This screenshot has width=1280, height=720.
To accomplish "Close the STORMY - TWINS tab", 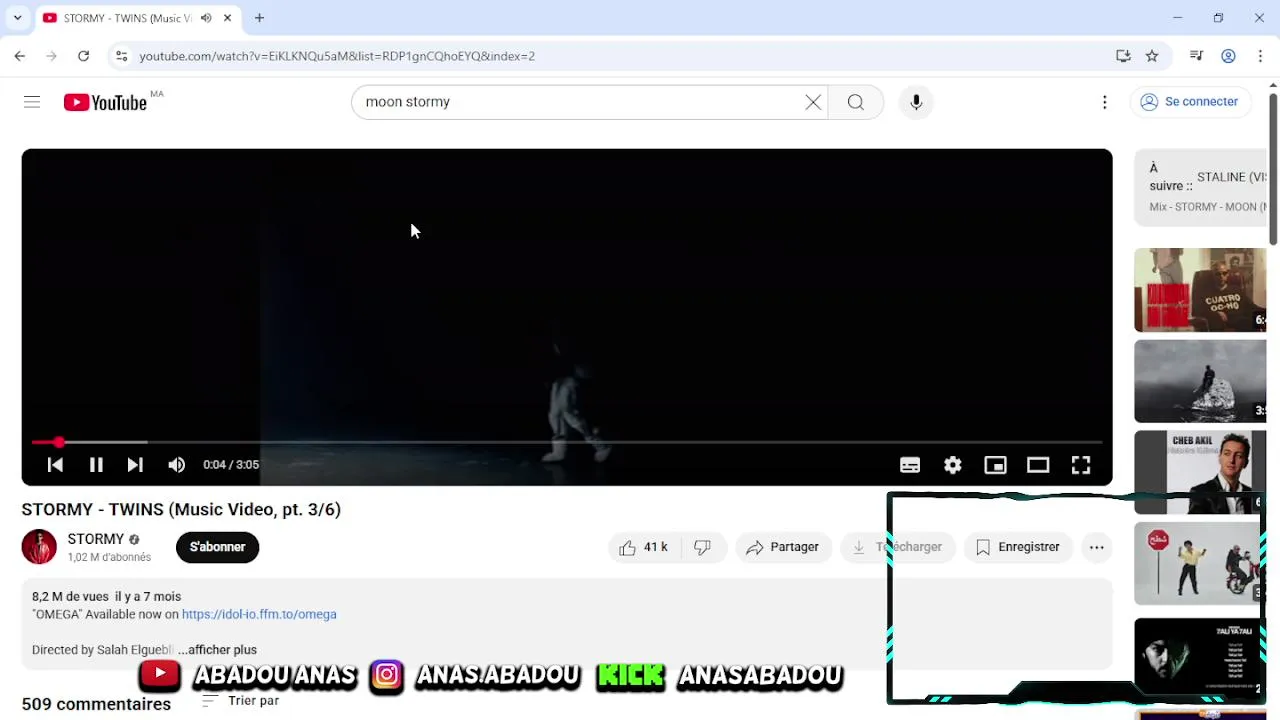I will pos(227,18).
